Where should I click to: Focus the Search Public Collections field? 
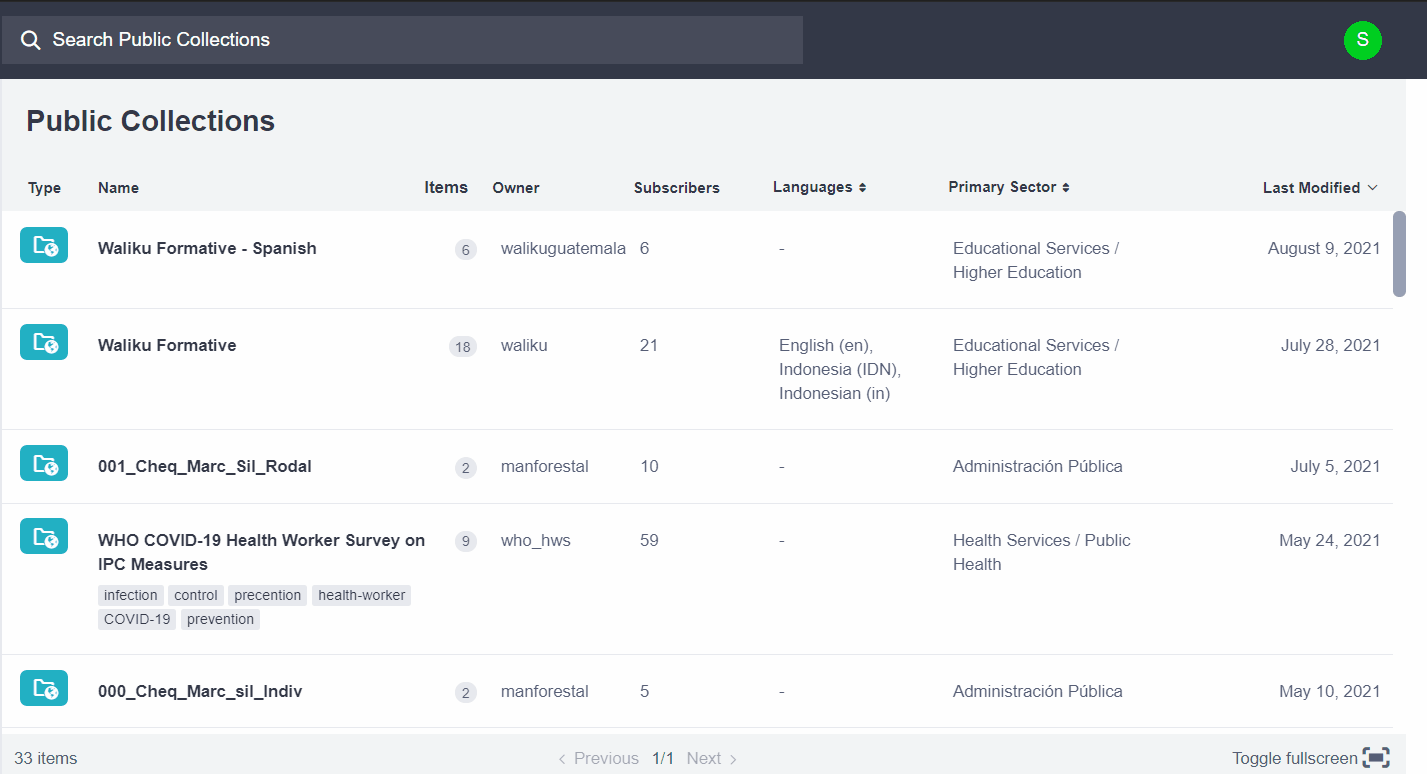420,40
